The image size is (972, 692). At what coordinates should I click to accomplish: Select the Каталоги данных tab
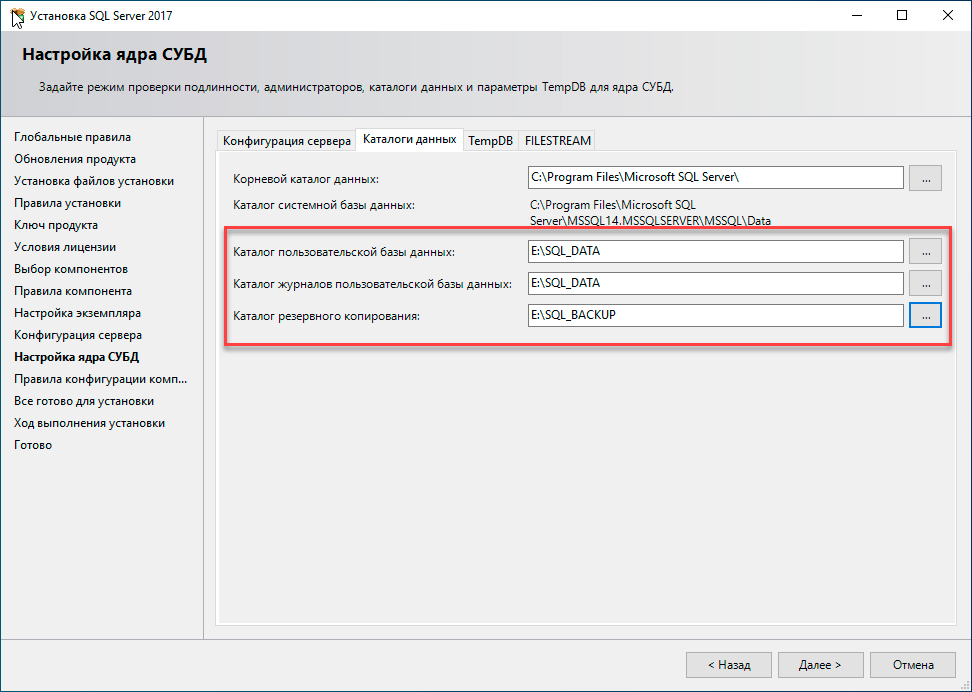tap(409, 140)
